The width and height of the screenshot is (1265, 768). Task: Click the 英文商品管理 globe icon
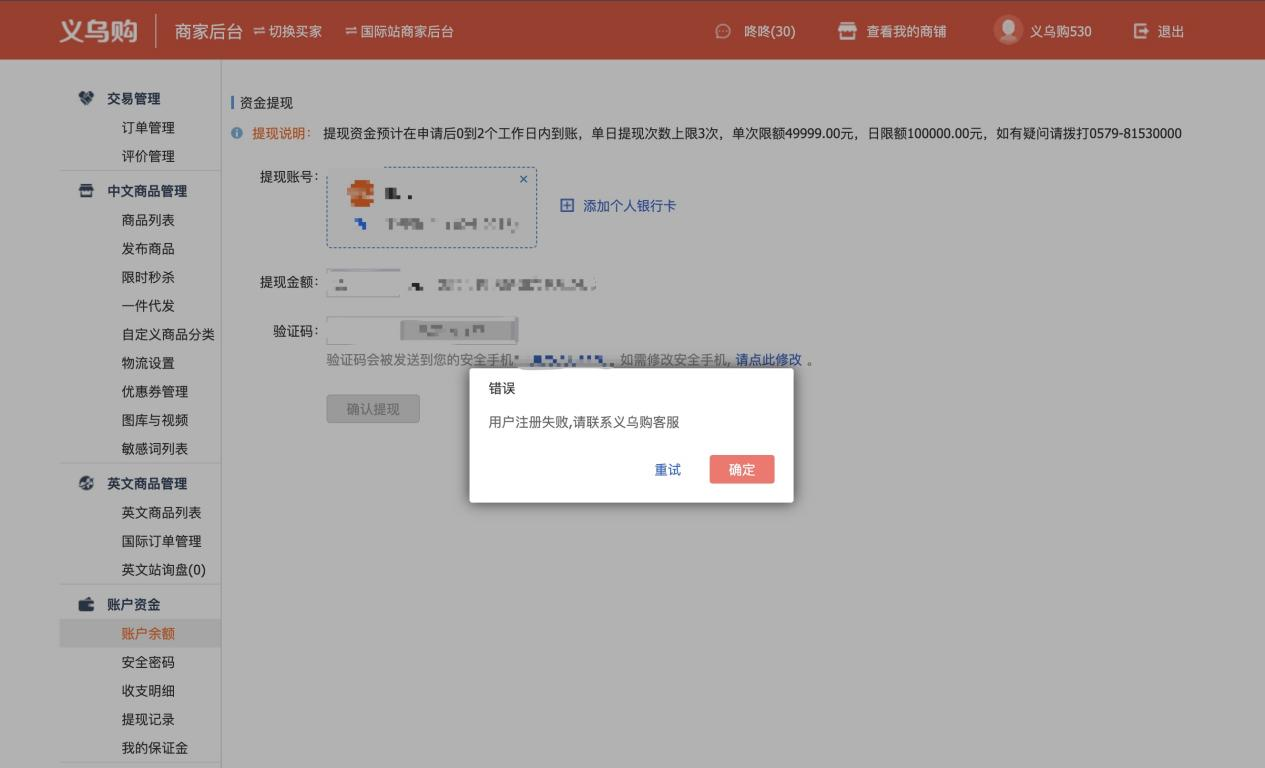coord(86,483)
